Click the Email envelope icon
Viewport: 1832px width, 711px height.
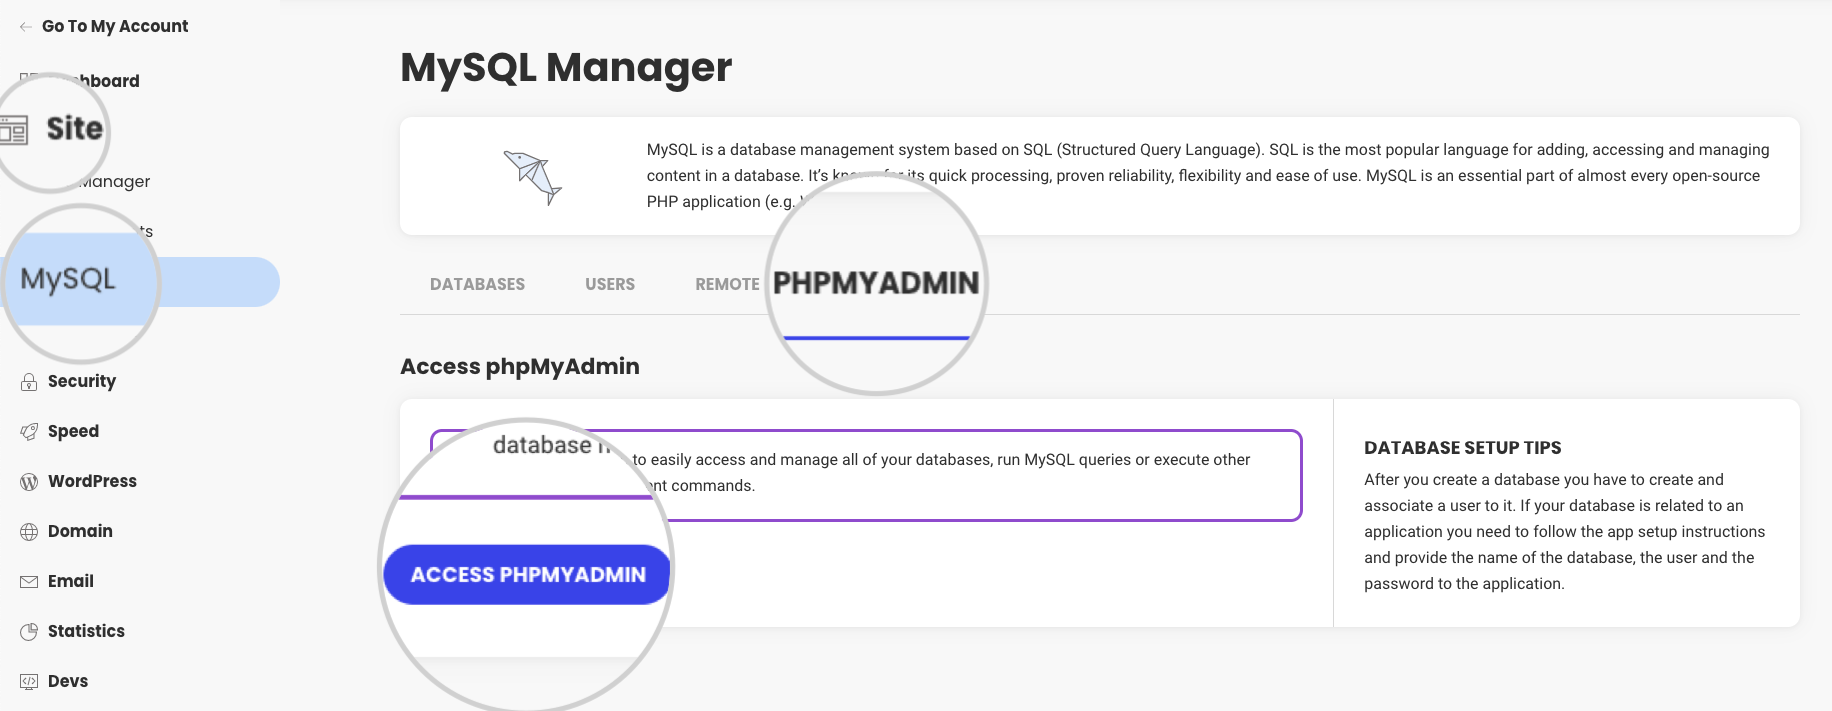29,581
